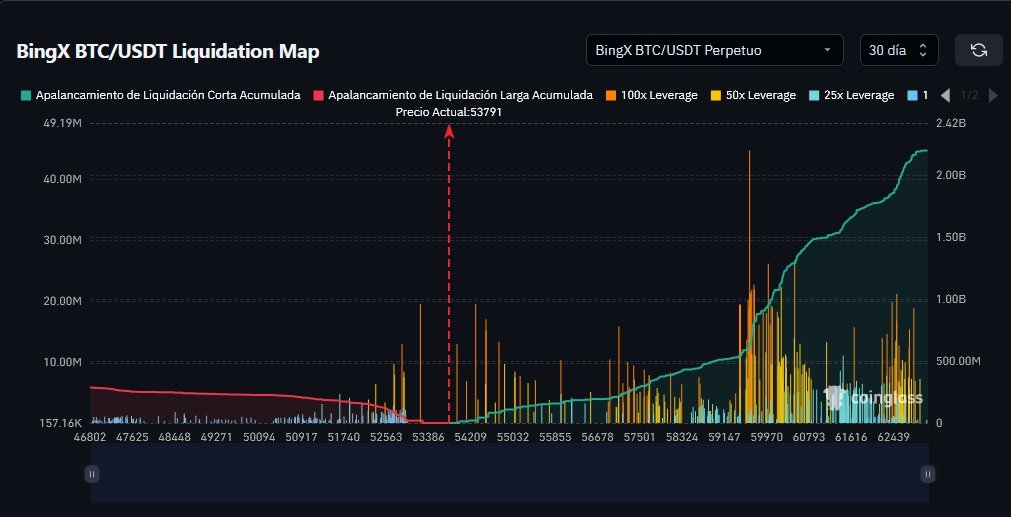
Task: Toggle the 50x Leverage legend entry
Action: [753, 95]
